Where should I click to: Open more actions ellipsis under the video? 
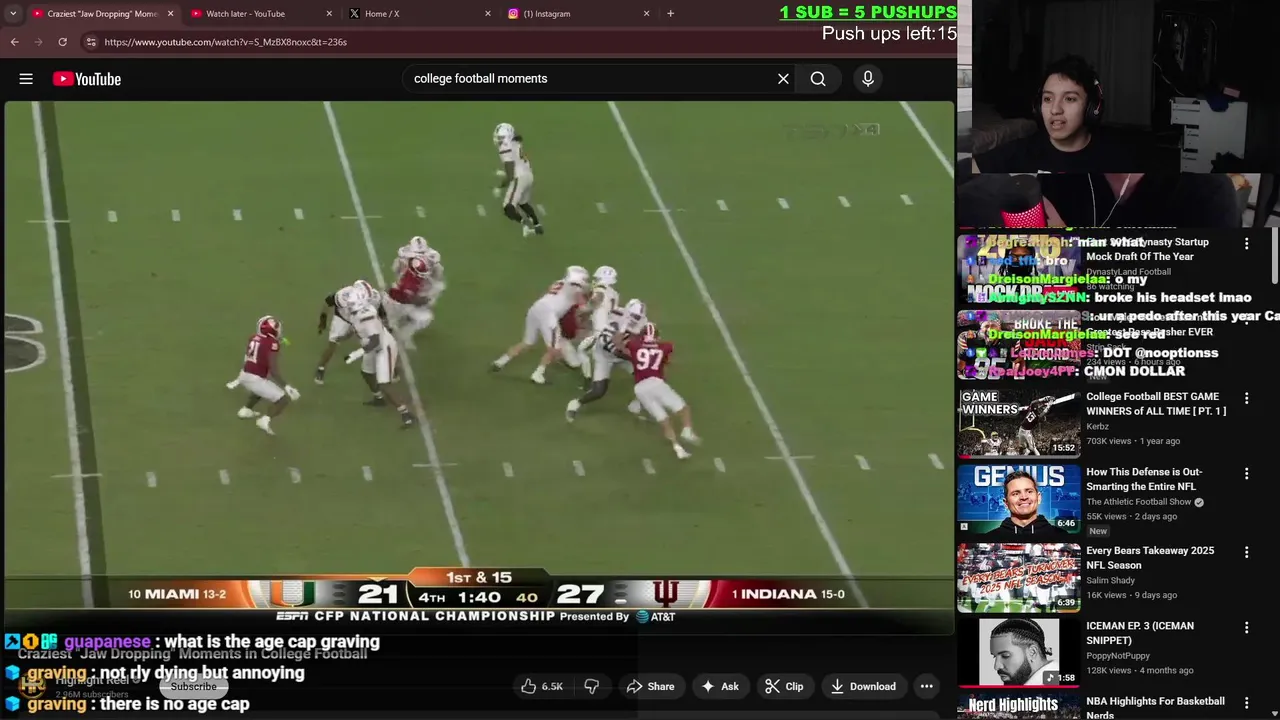[x=927, y=686]
